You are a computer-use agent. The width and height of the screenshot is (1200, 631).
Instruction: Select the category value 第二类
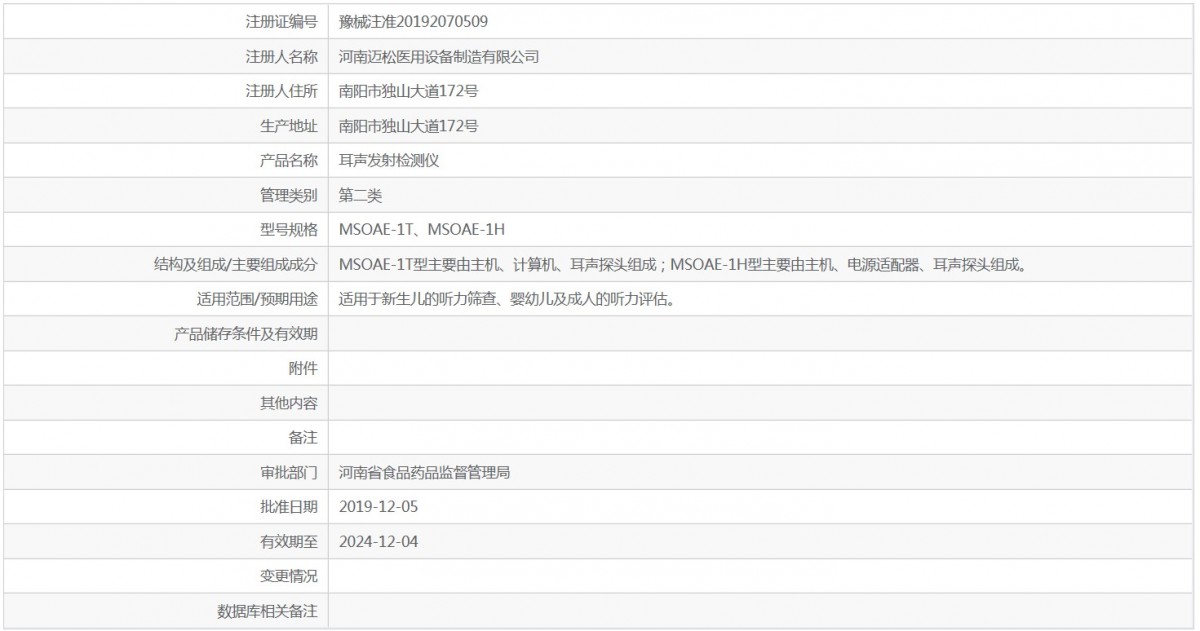point(361,195)
